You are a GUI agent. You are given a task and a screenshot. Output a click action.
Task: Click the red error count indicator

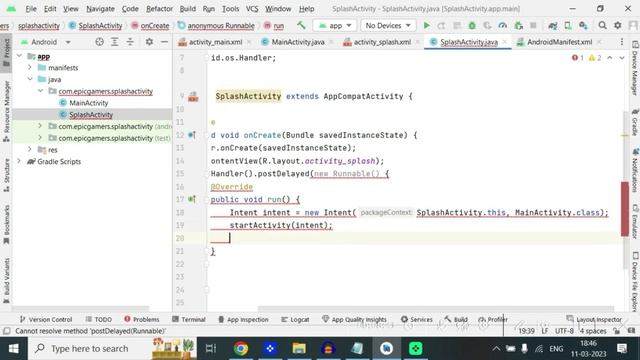(578, 58)
